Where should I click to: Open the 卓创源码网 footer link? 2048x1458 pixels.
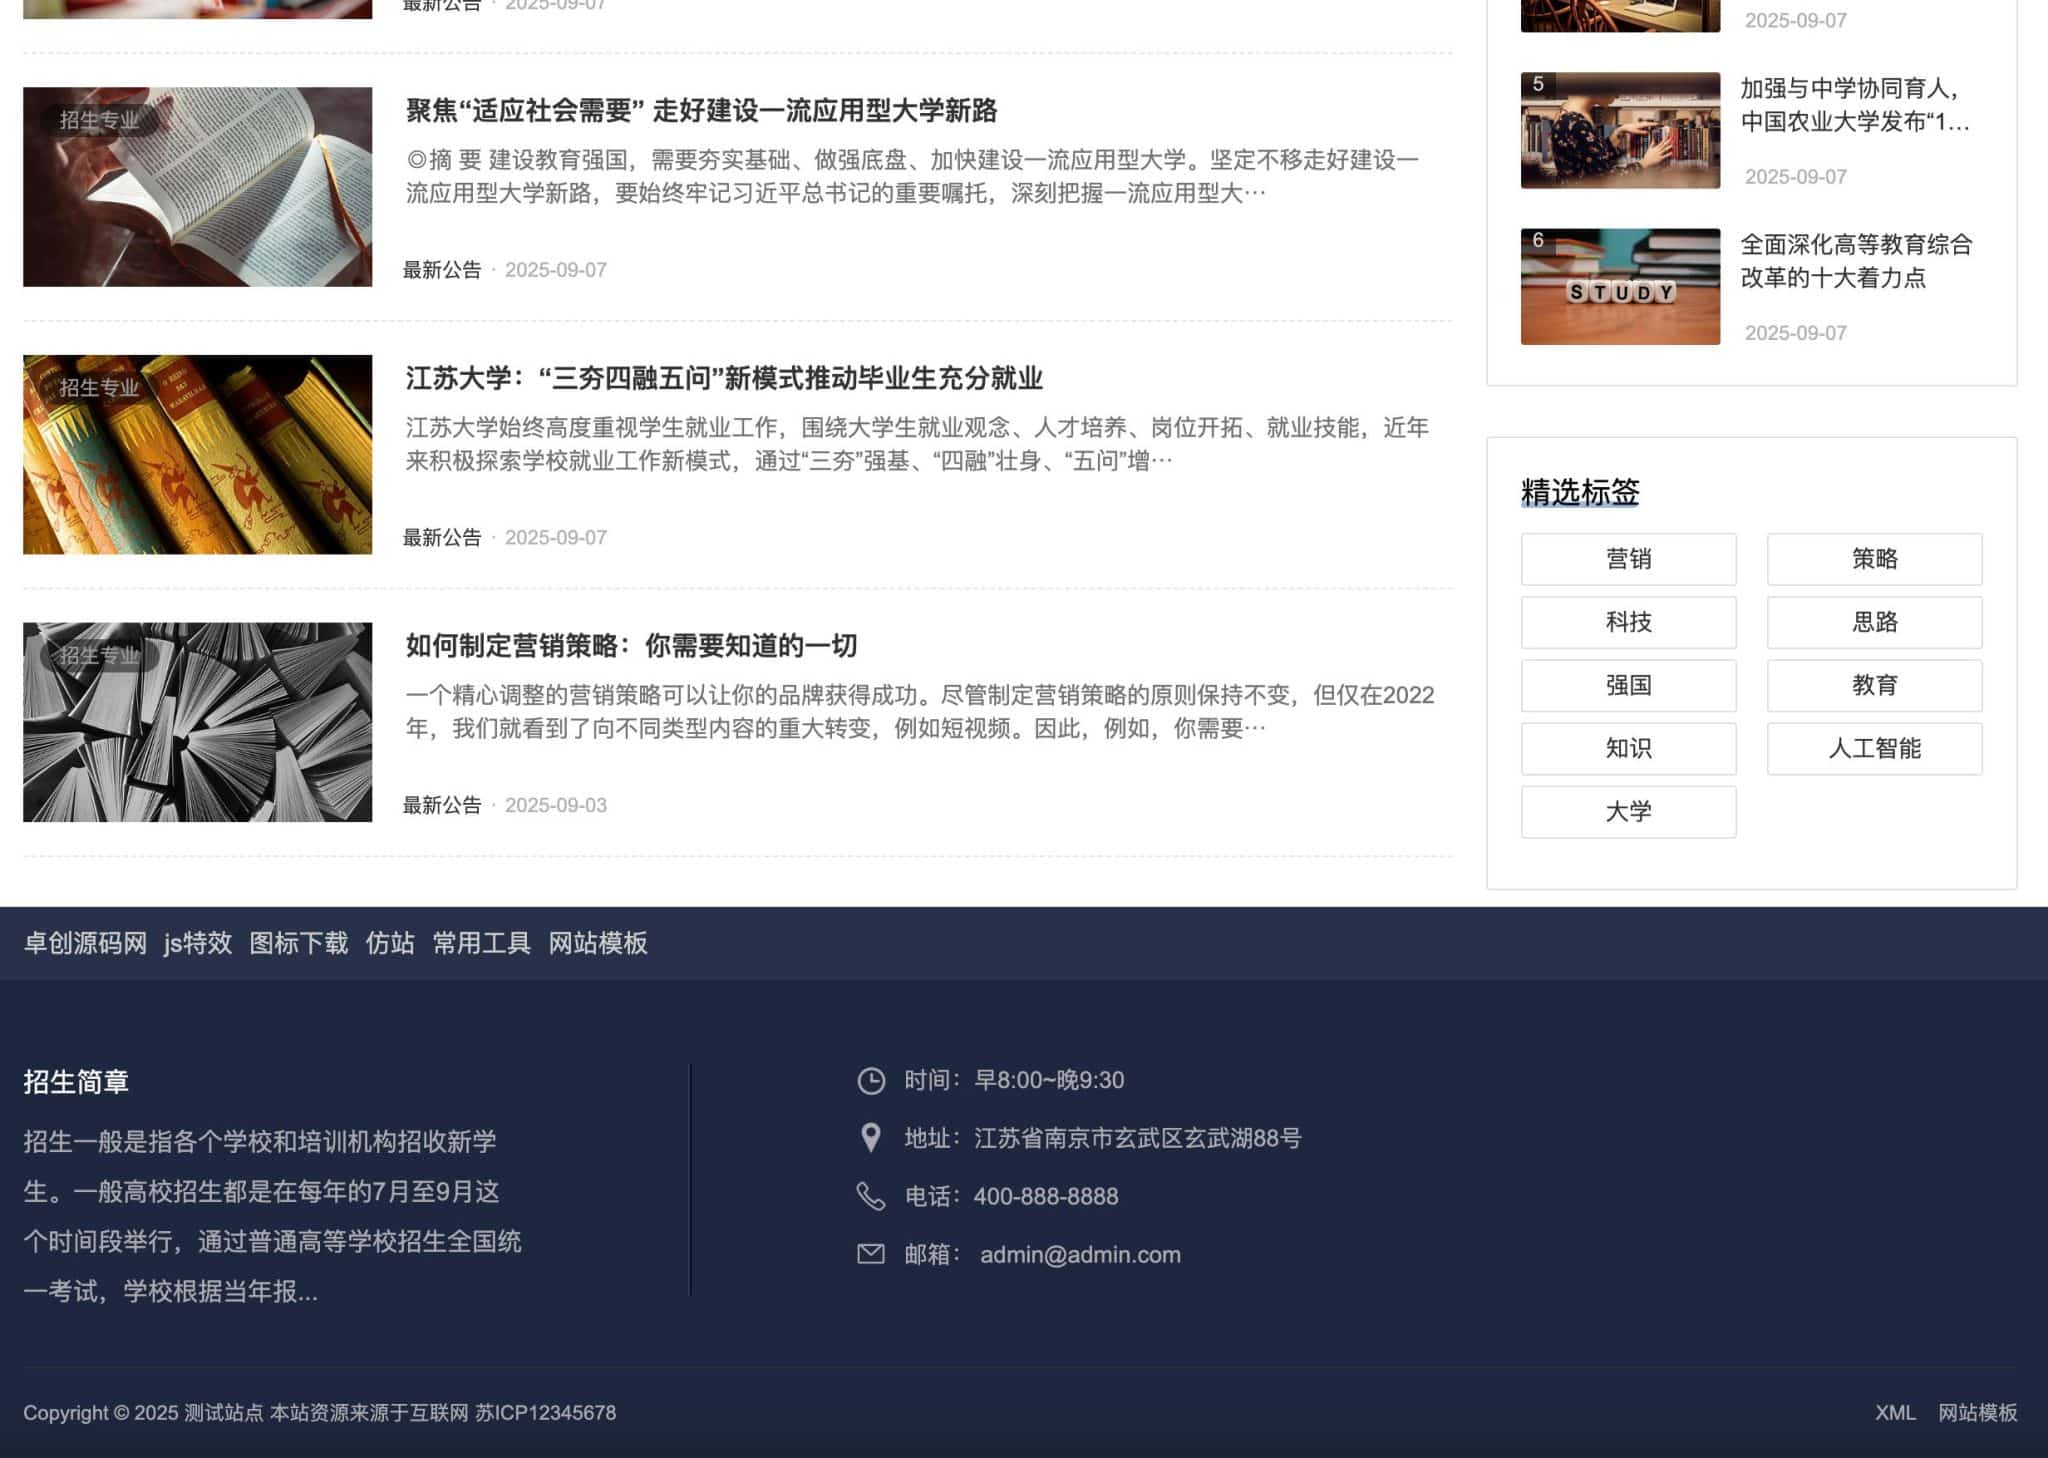coord(85,943)
